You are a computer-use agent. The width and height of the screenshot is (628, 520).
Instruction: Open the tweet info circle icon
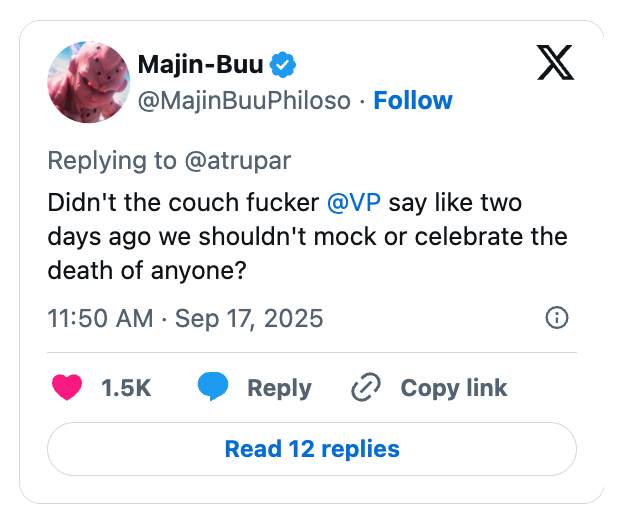coord(556,318)
